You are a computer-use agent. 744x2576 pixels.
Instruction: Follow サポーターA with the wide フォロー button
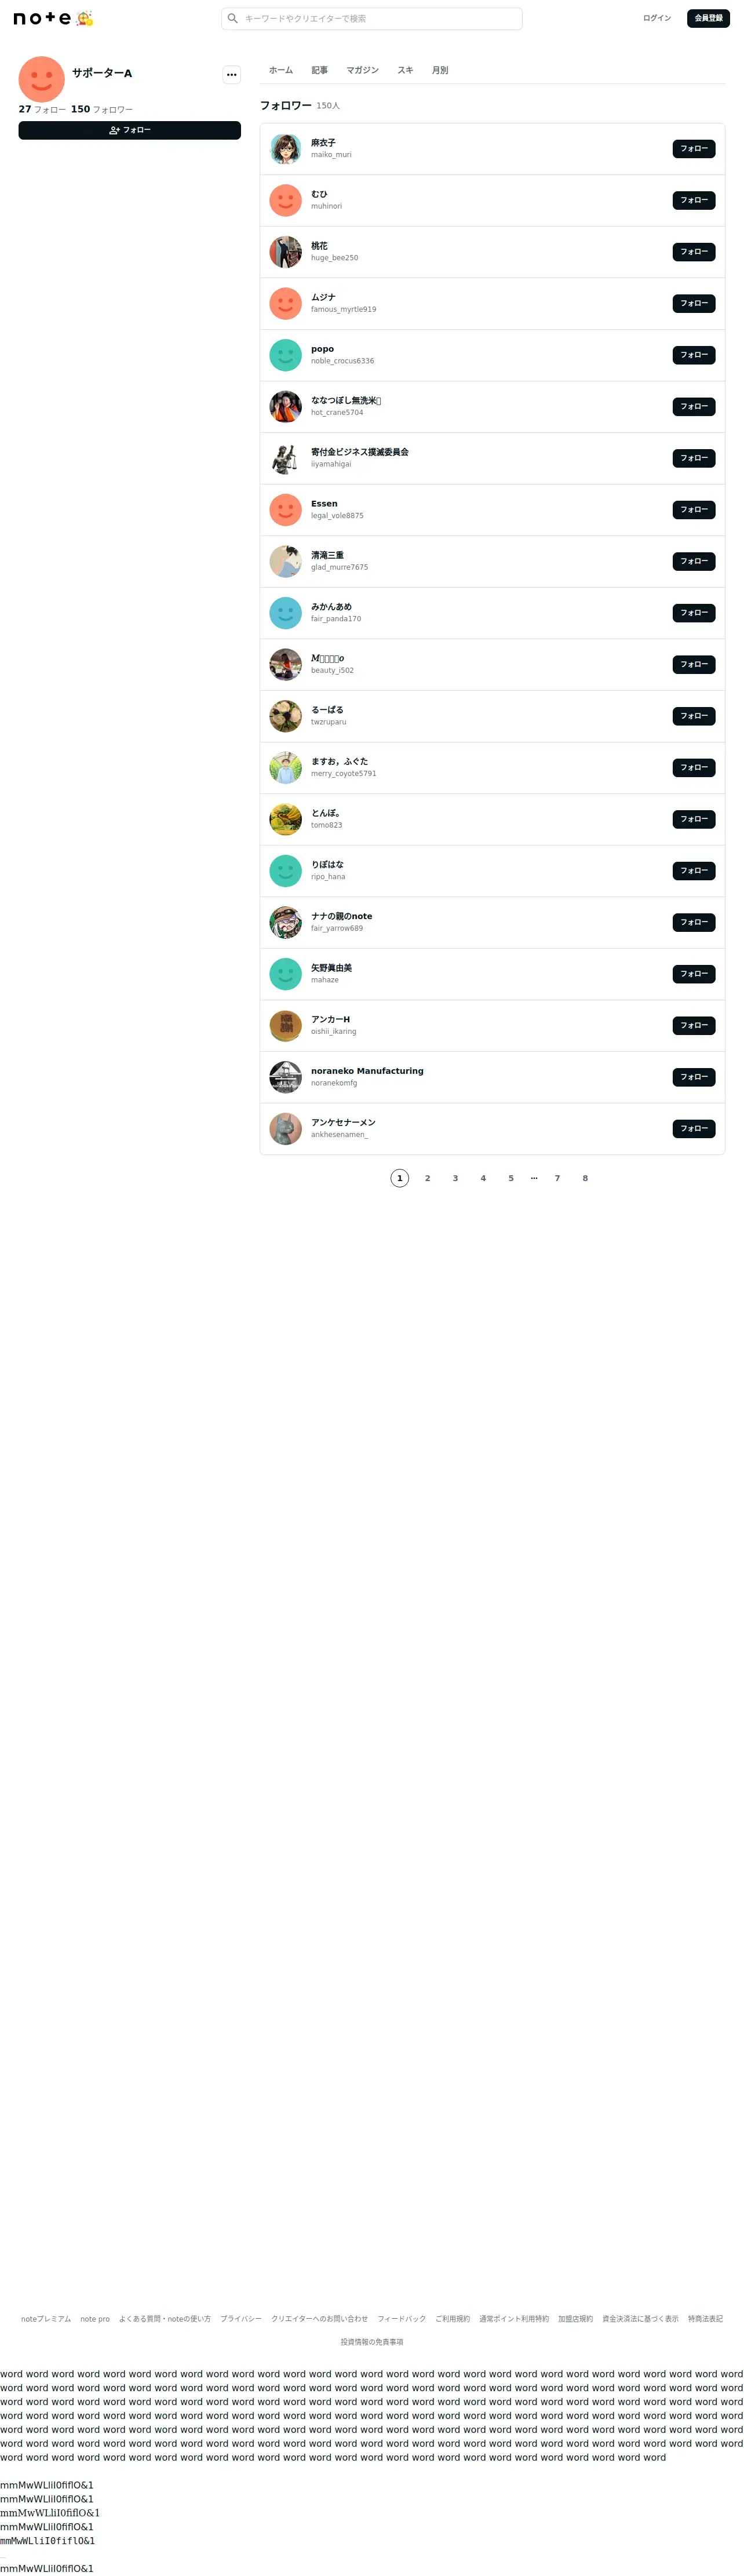(x=130, y=130)
